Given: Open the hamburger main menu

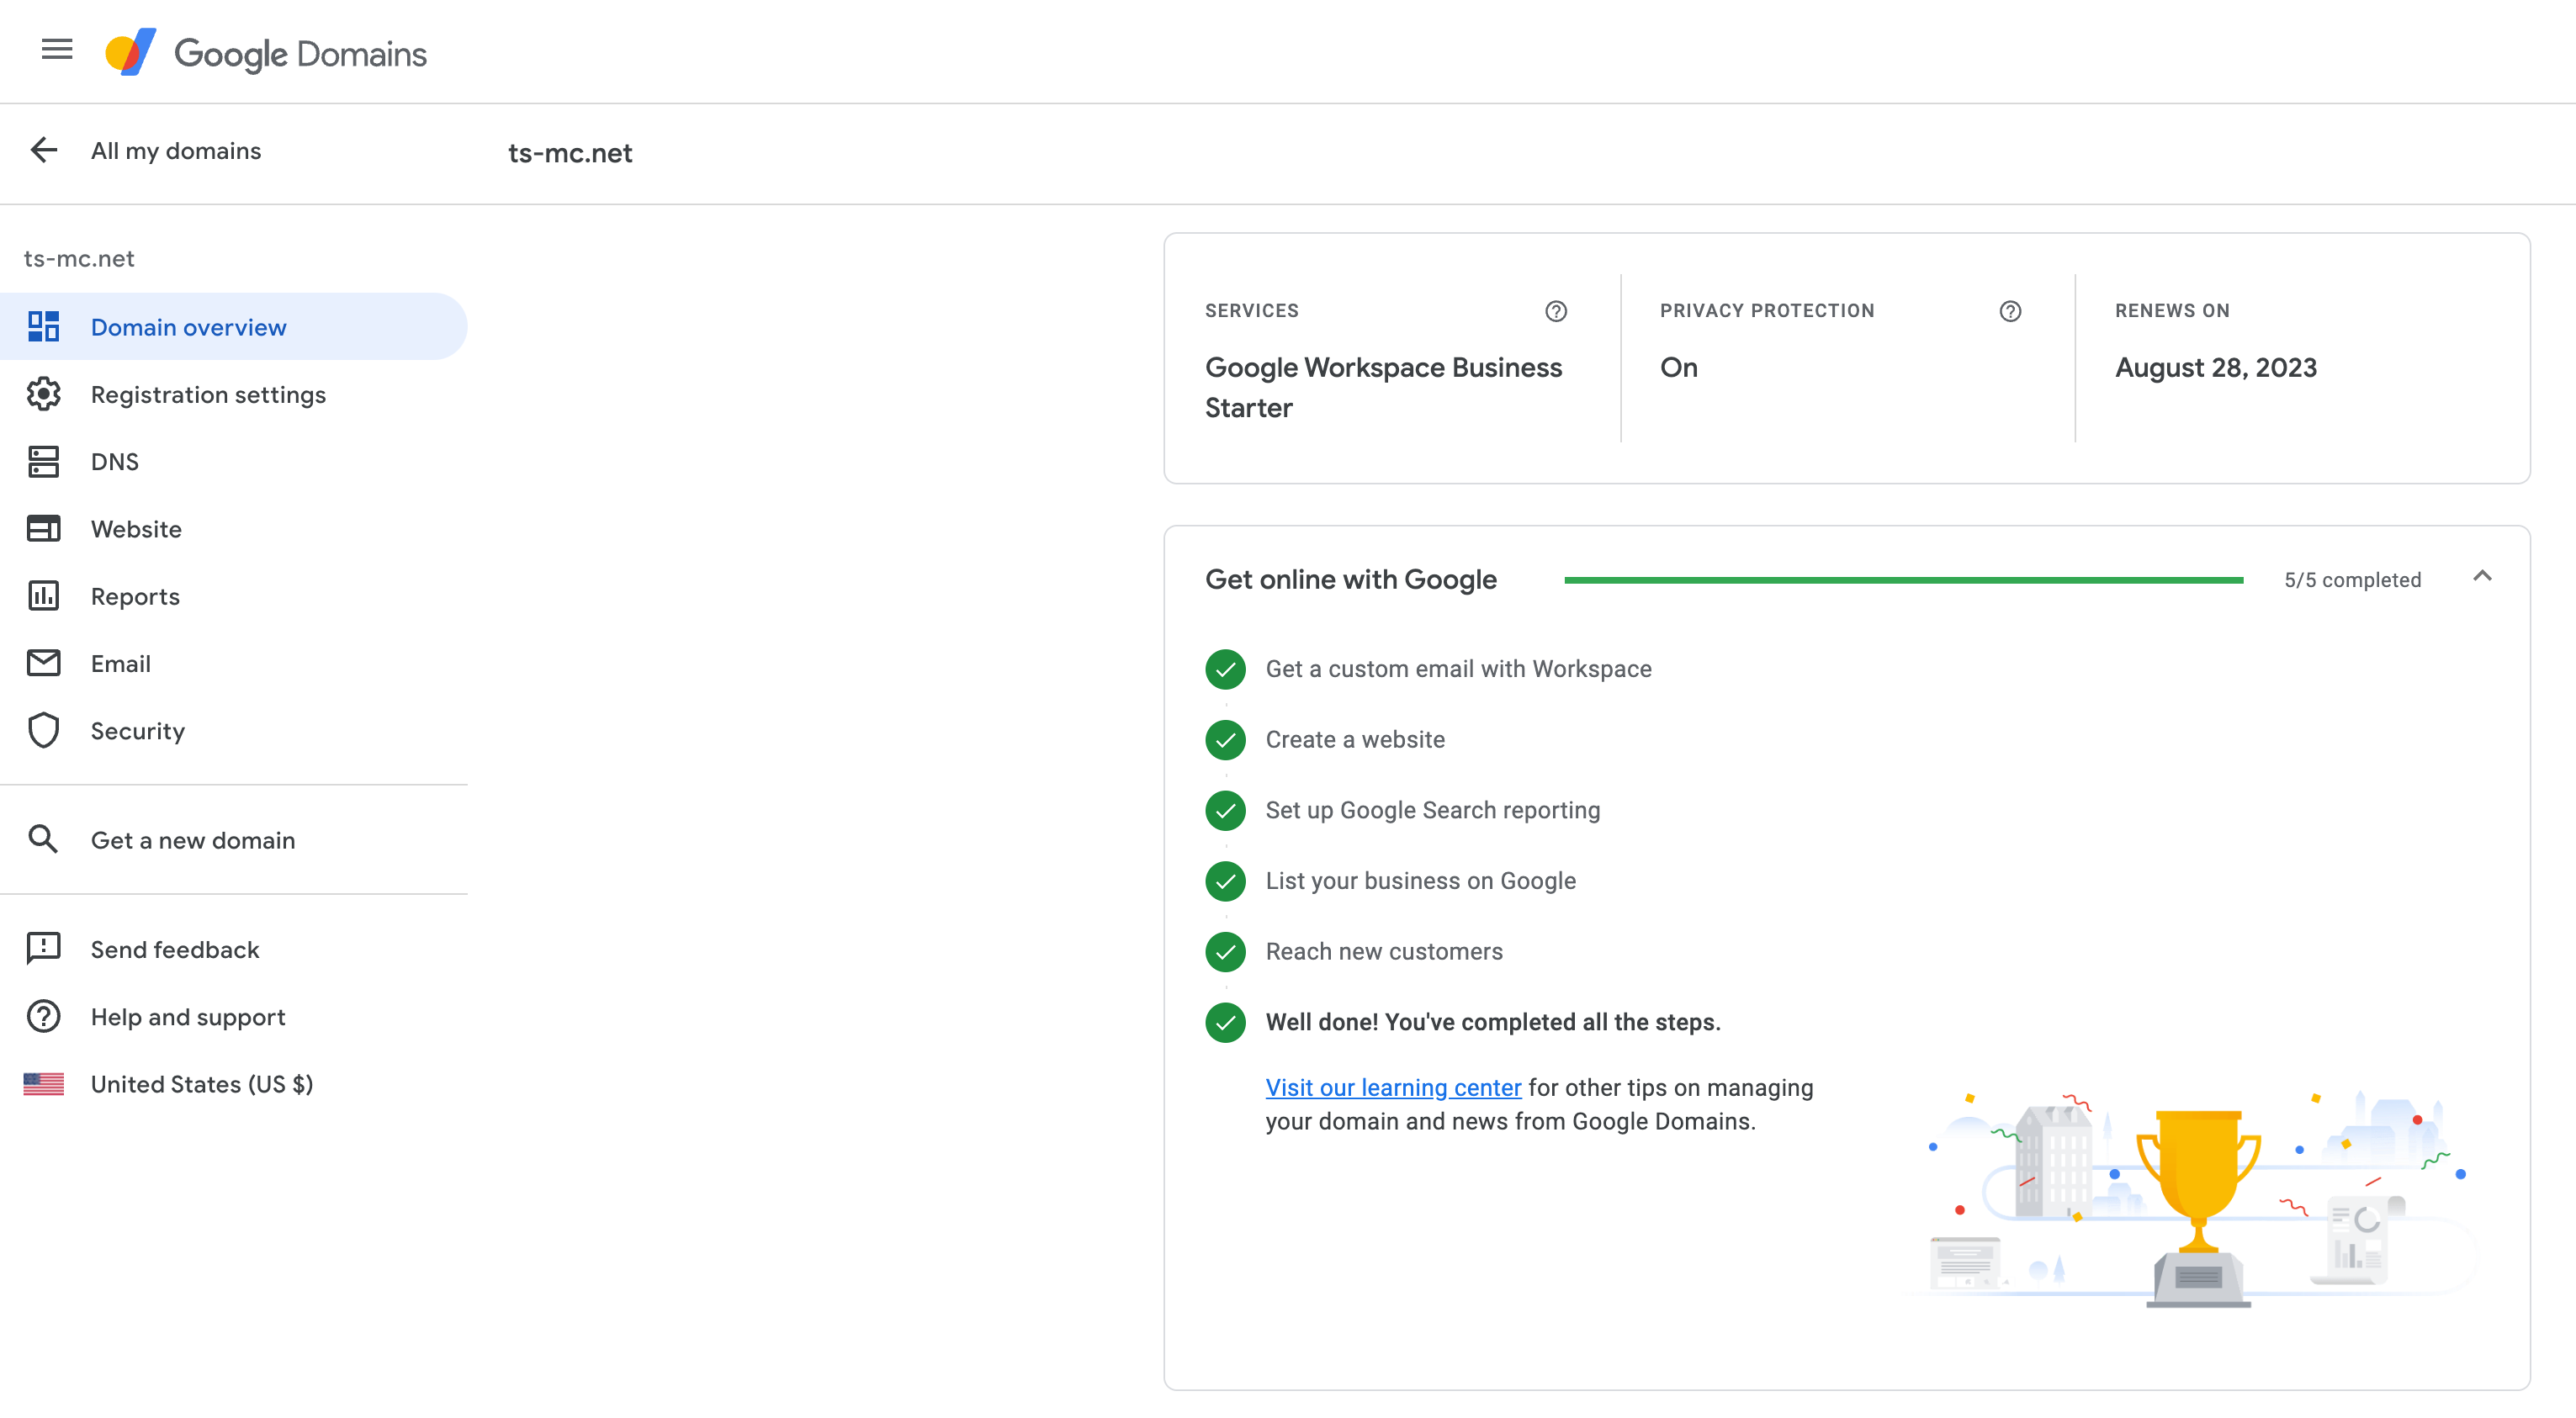Looking at the screenshot, I should (x=57, y=49).
